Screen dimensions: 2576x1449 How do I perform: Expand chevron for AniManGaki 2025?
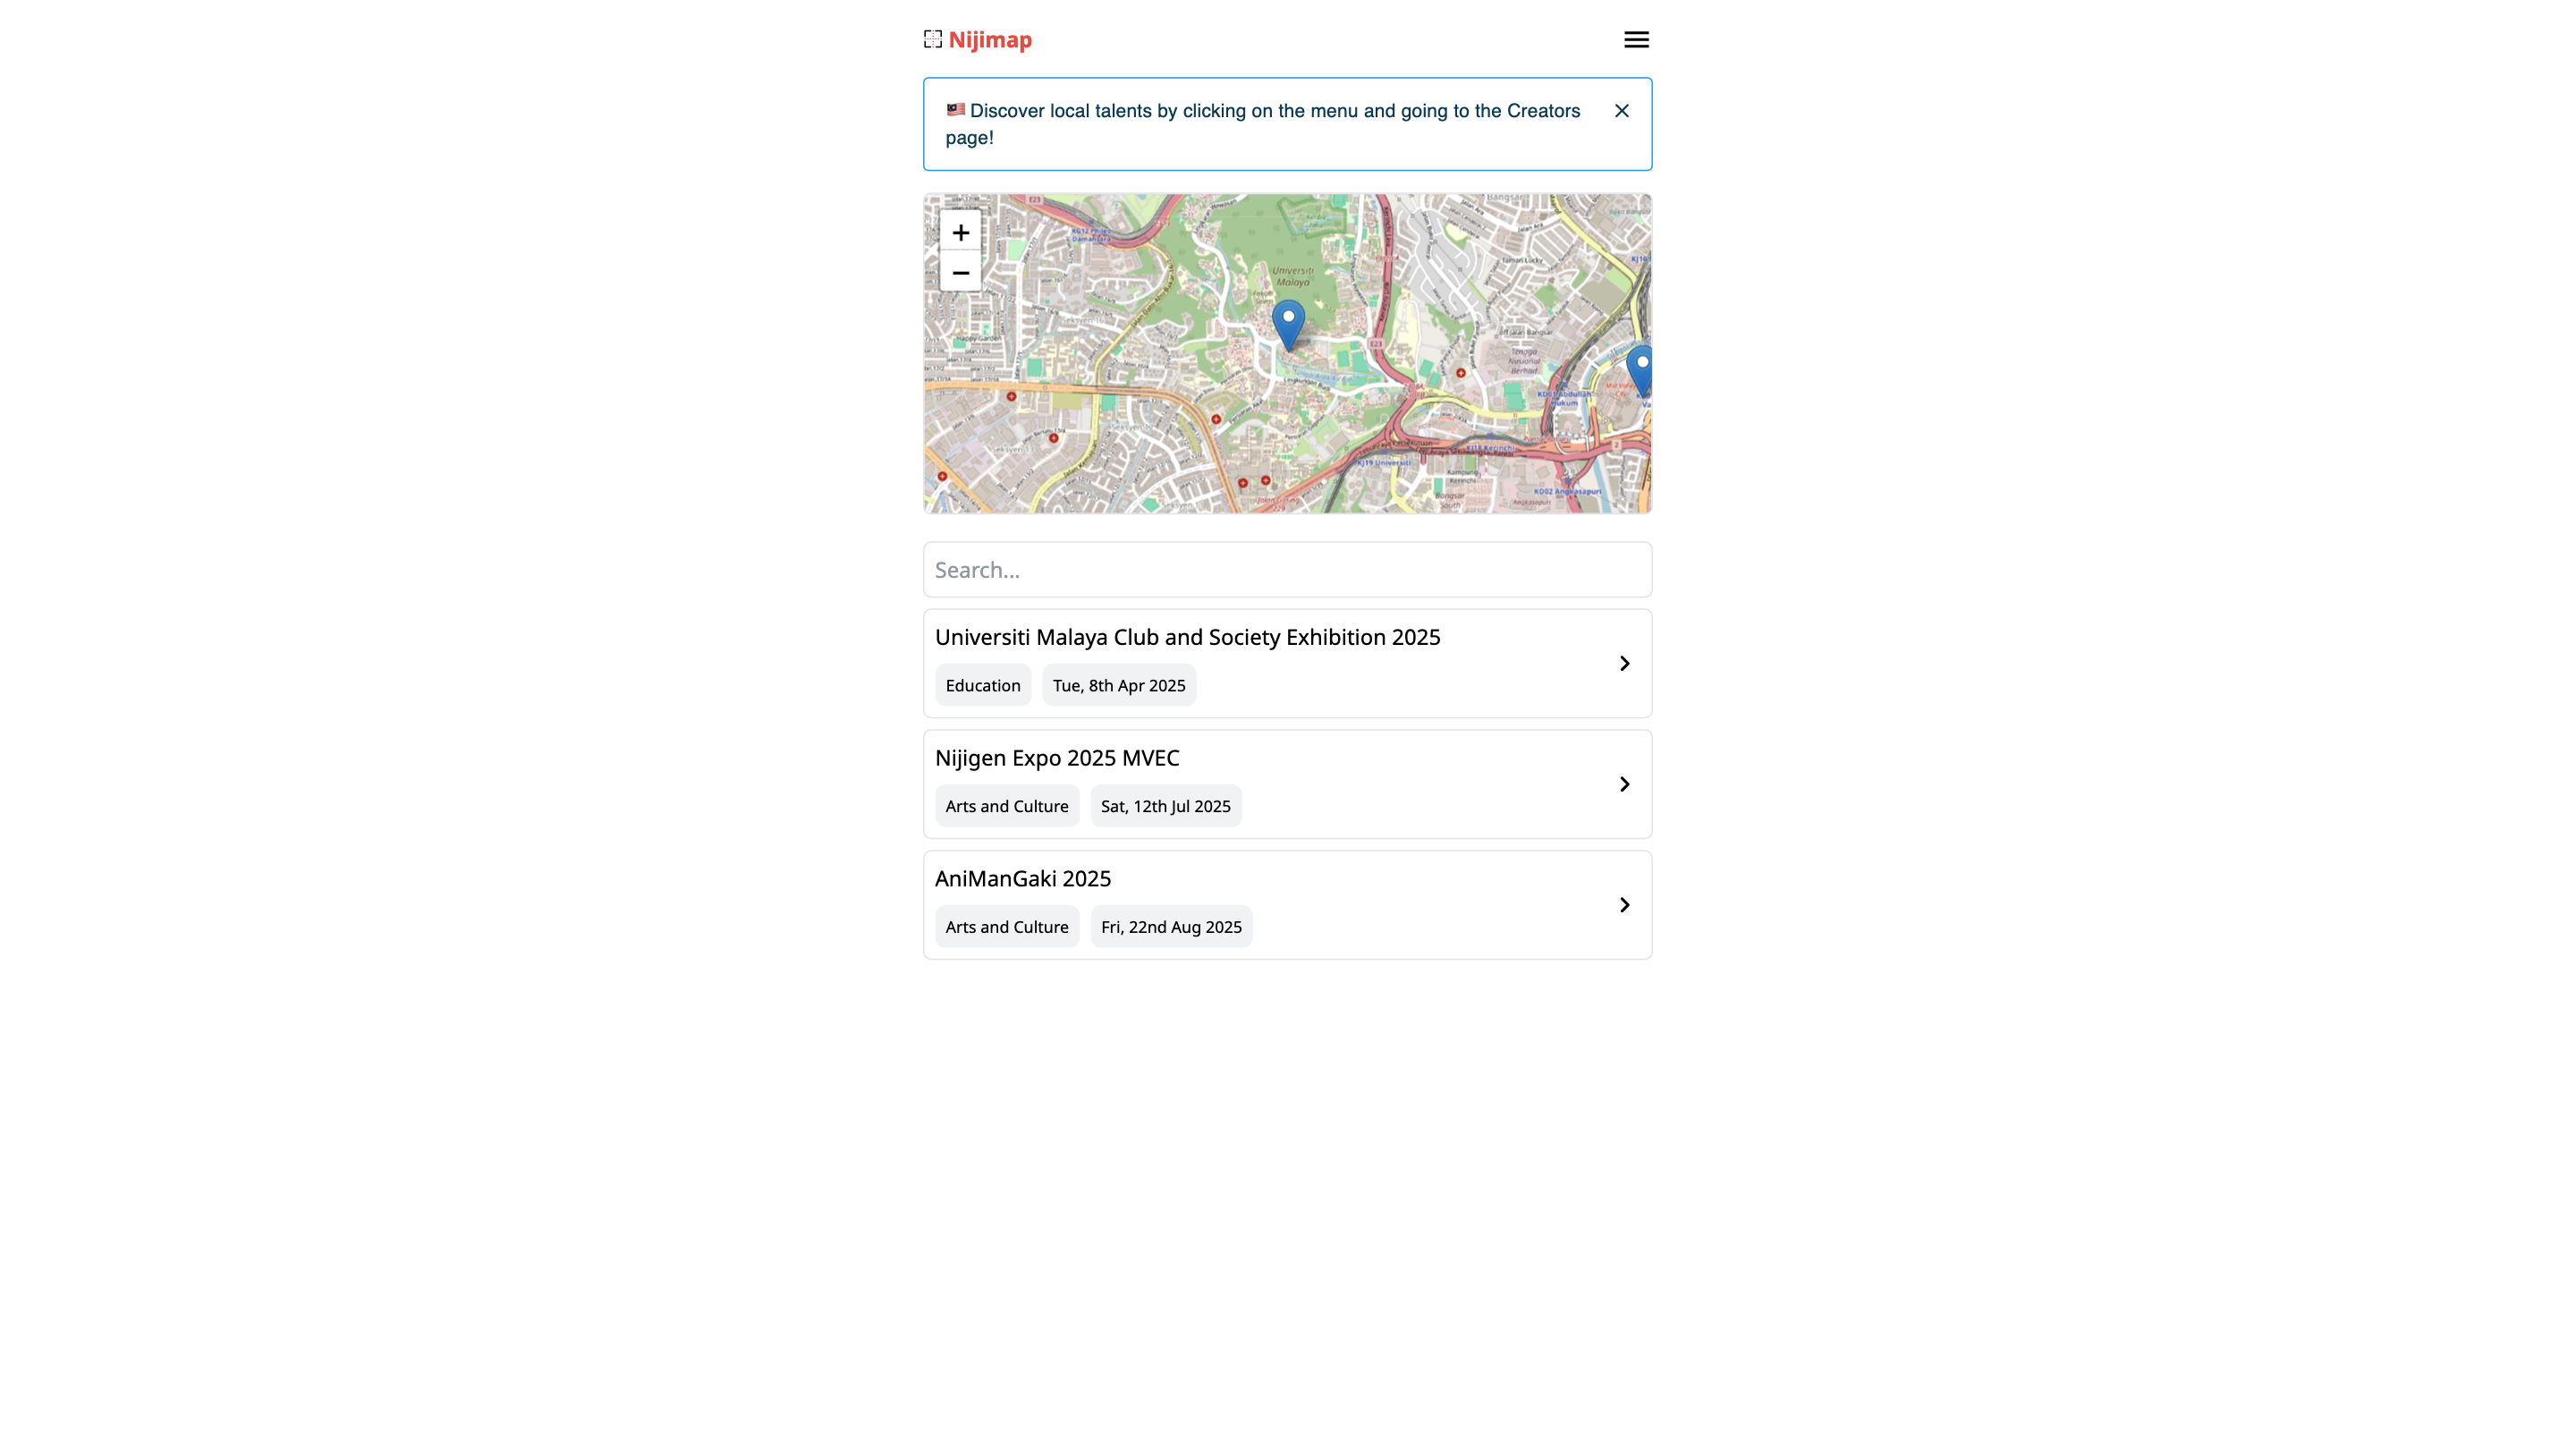(x=1624, y=905)
